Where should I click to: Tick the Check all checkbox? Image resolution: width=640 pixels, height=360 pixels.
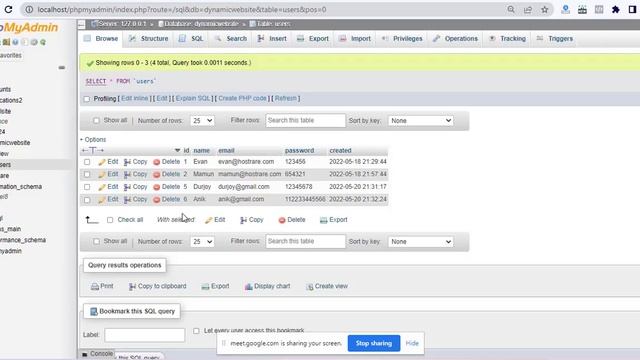pos(110,220)
